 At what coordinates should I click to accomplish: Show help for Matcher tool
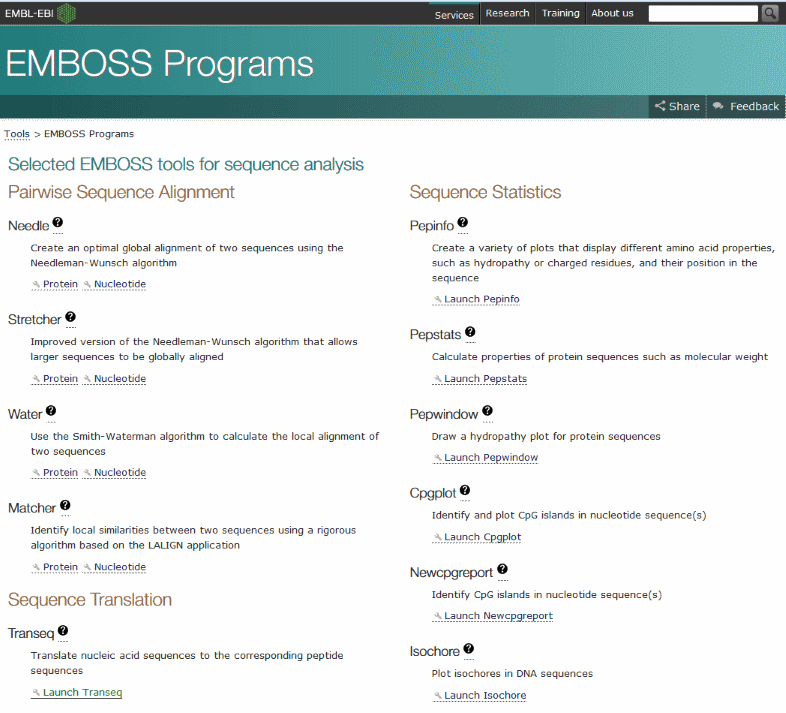click(65, 506)
